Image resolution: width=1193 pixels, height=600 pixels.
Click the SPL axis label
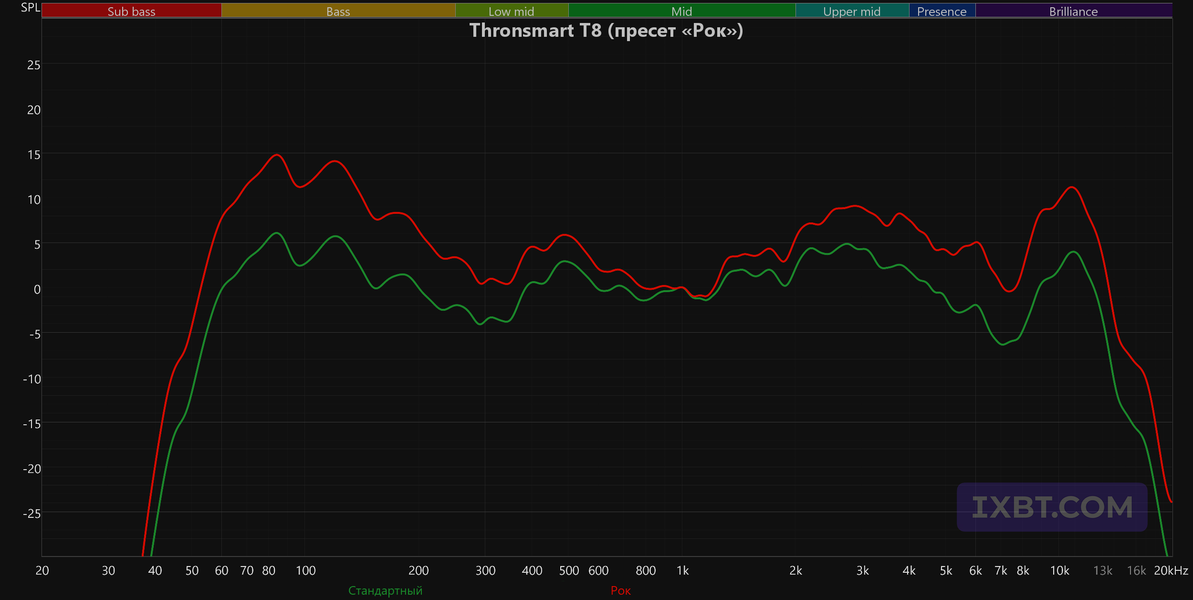30,8
